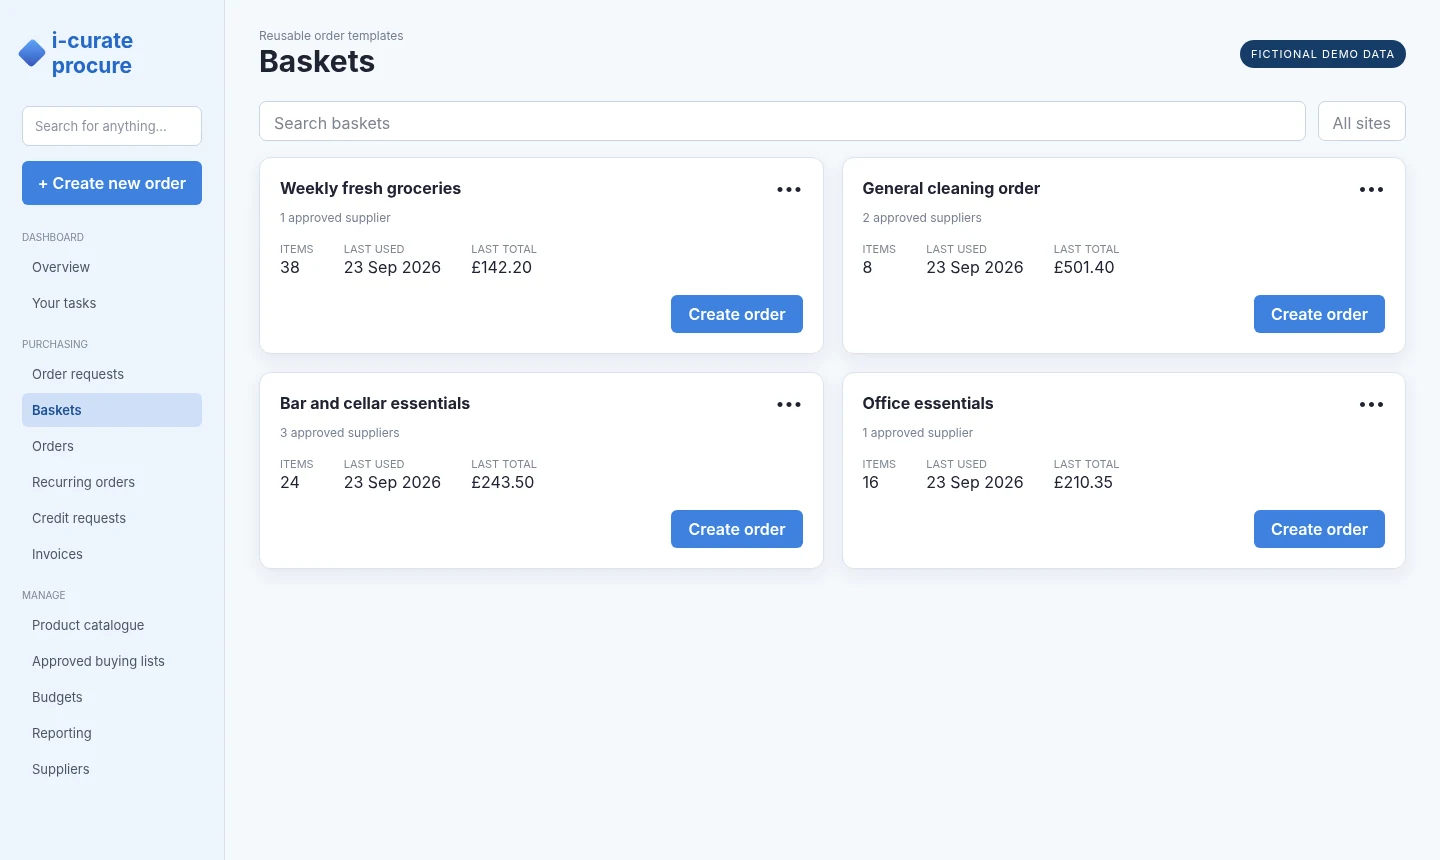Open Your tasks page
This screenshot has width=1440, height=860.
tap(112, 303)
